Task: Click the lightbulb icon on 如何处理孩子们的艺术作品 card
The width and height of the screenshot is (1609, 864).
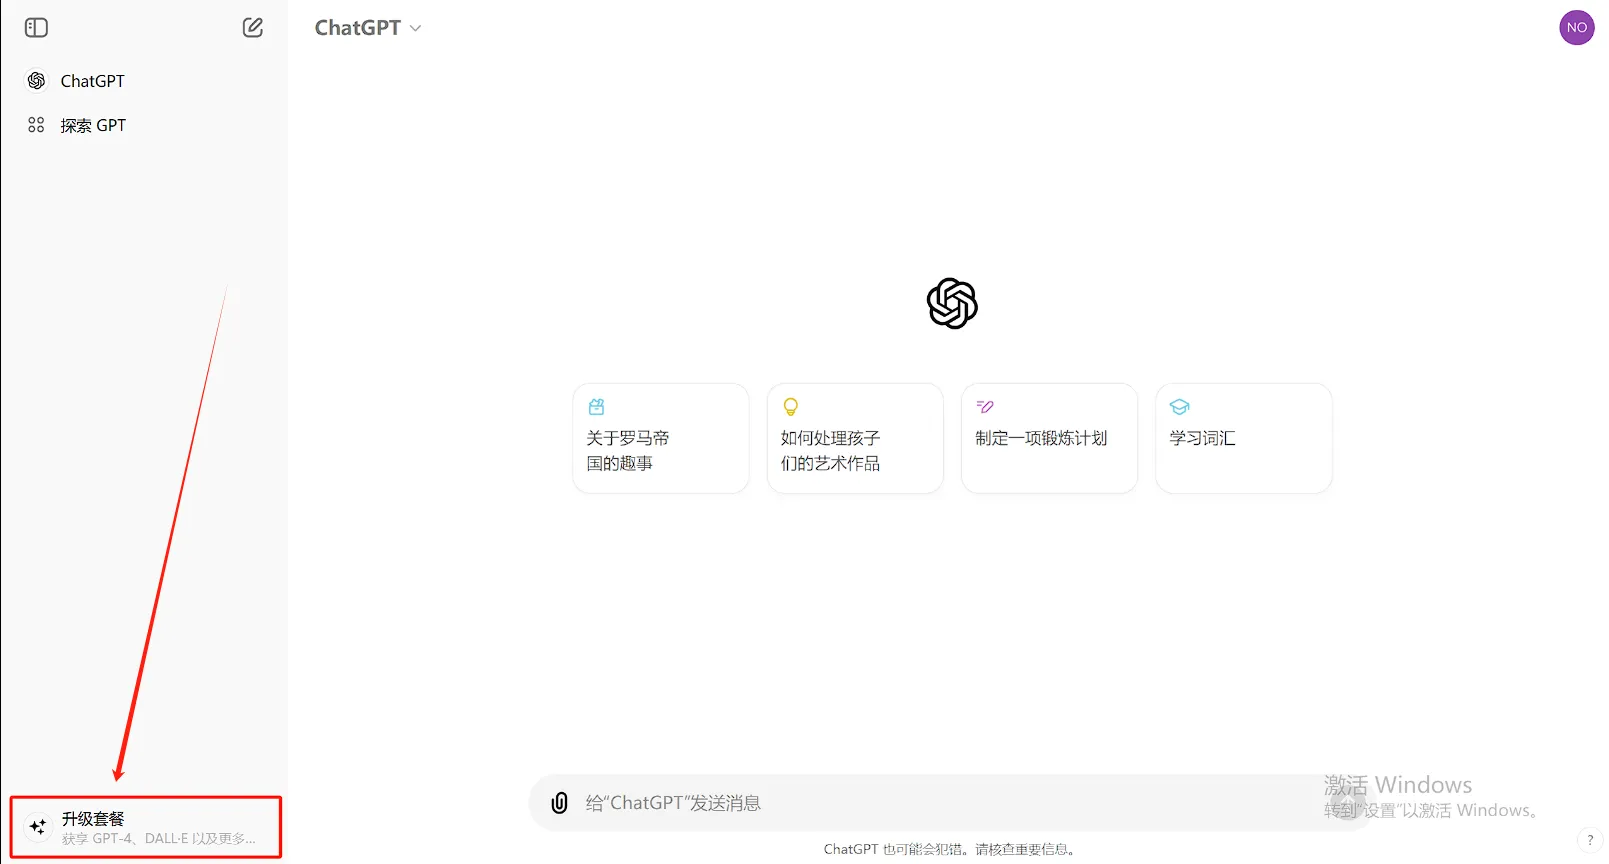Action: click(791, 407)
